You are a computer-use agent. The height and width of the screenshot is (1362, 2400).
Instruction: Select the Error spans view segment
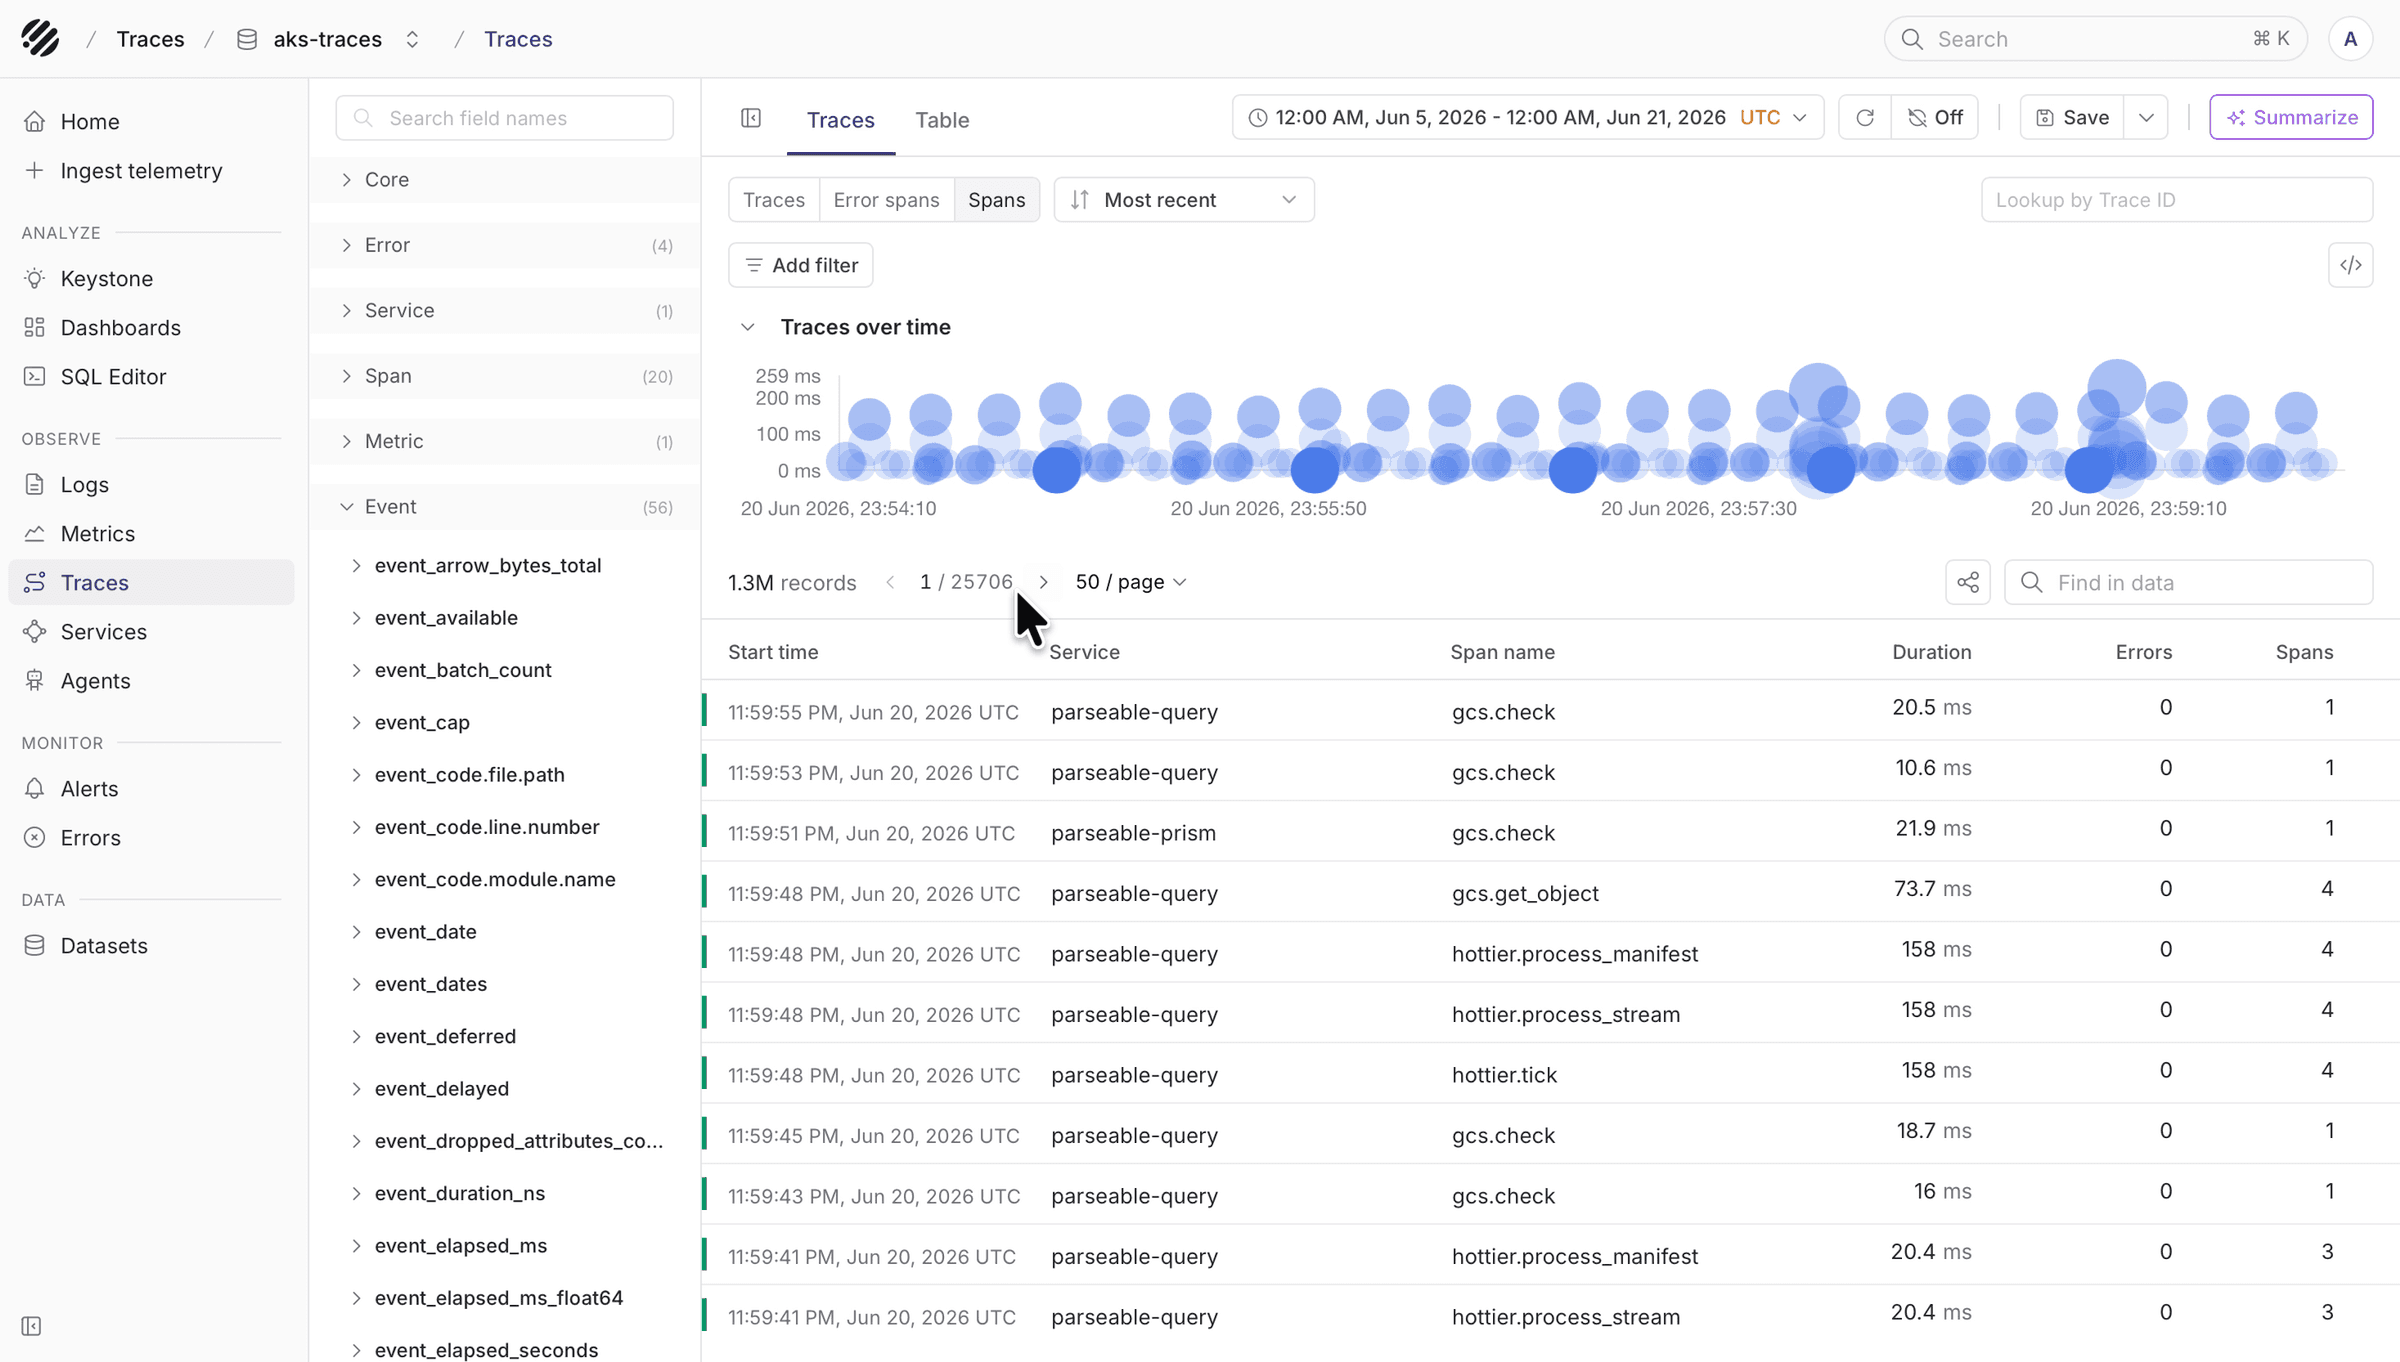pyautogui.click(x=886, y=200)
